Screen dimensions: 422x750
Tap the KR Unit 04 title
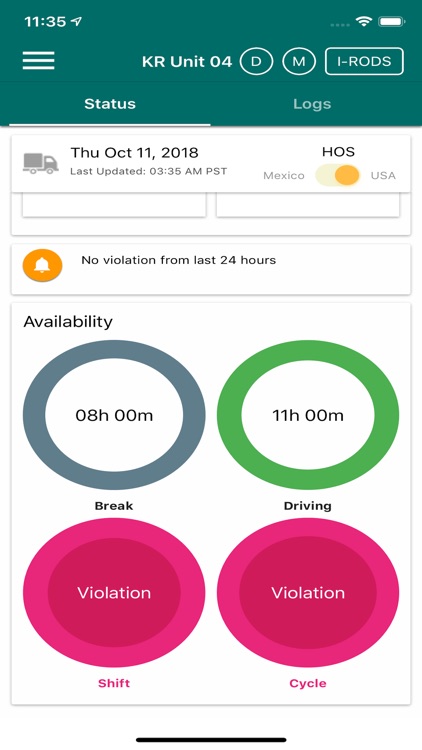pos(187,62)
